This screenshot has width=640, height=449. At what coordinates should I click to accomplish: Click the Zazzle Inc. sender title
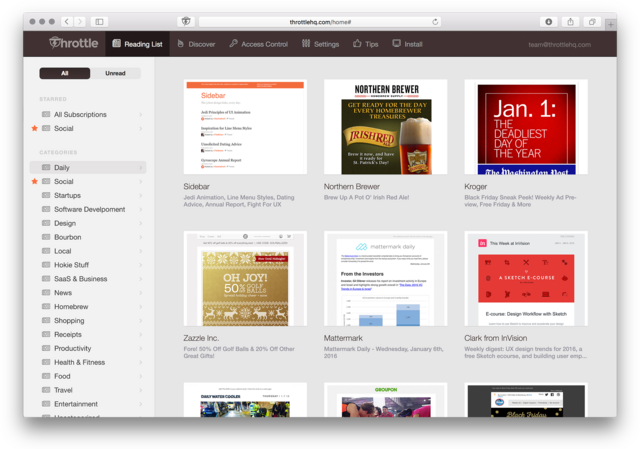(x=201, y=338)
